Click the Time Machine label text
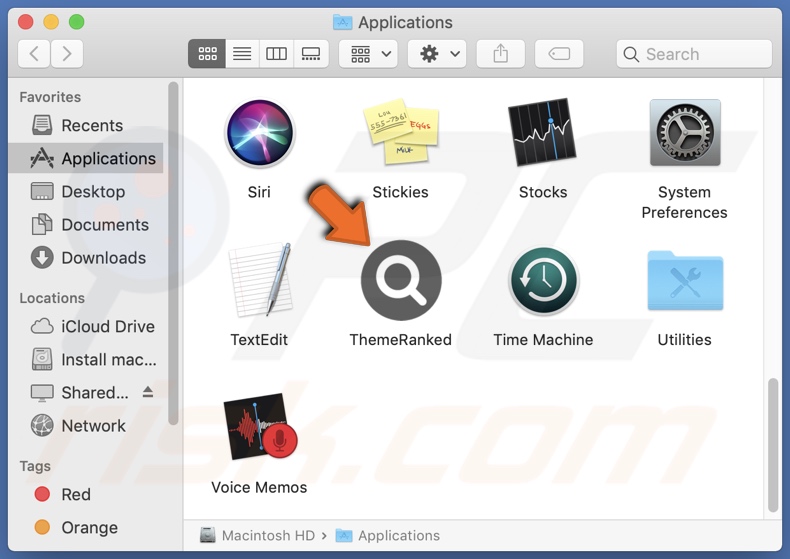Viewport: 790px width, 559px height. [x=543, y=339]
